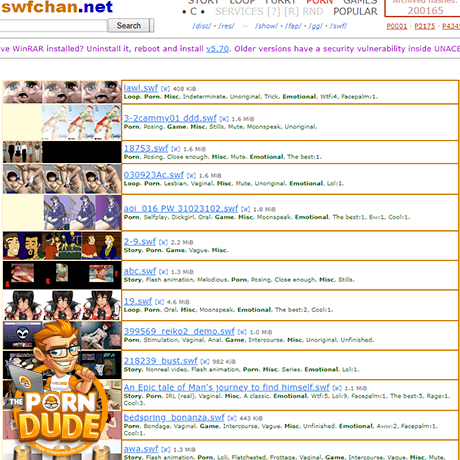This screenshot has width=460, height=460.
Task: Click the [W] icon after 030923Ac.swf
Action: coord(191,176)
